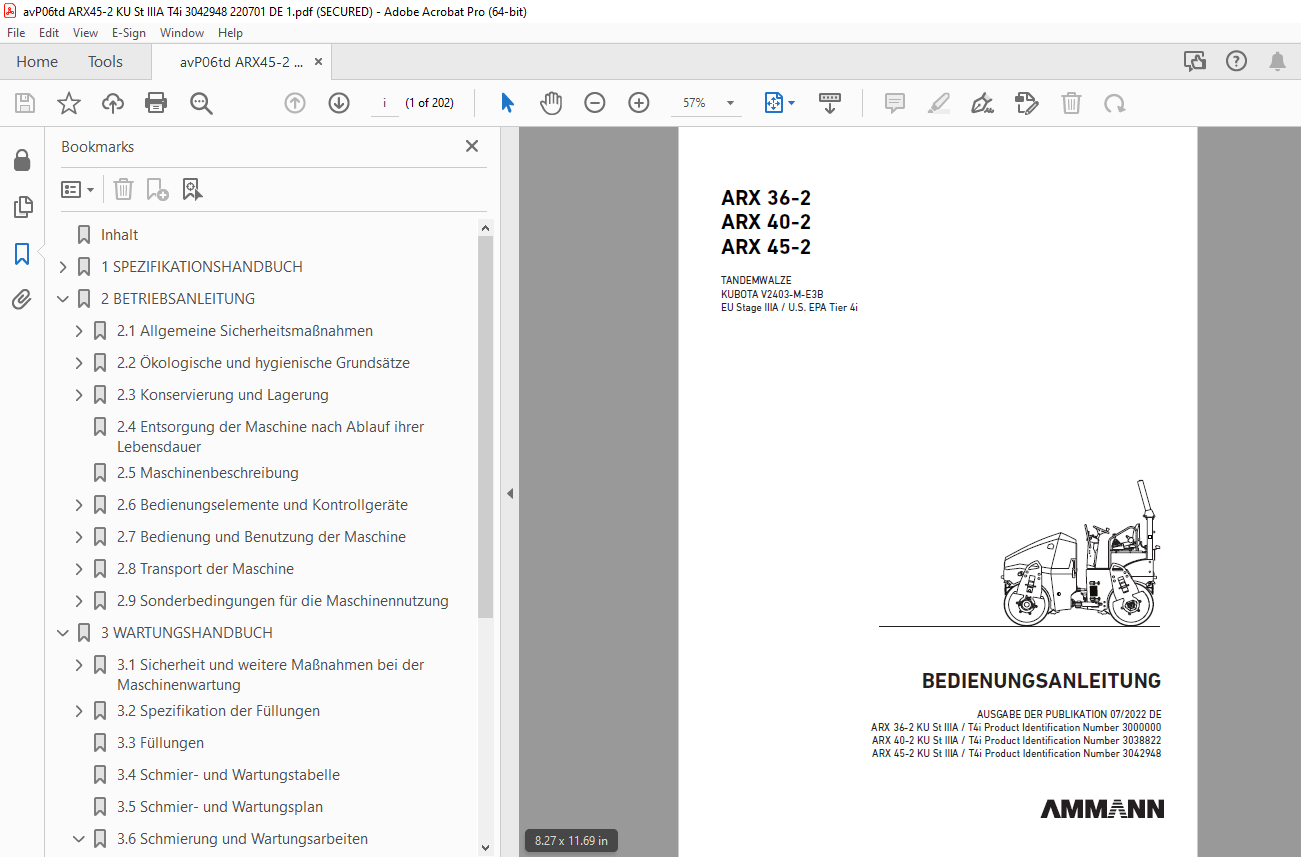Viewport: 1301px width, 857px height.
Task: Open the Page Thumbnails panel
Action: point(22,207)
